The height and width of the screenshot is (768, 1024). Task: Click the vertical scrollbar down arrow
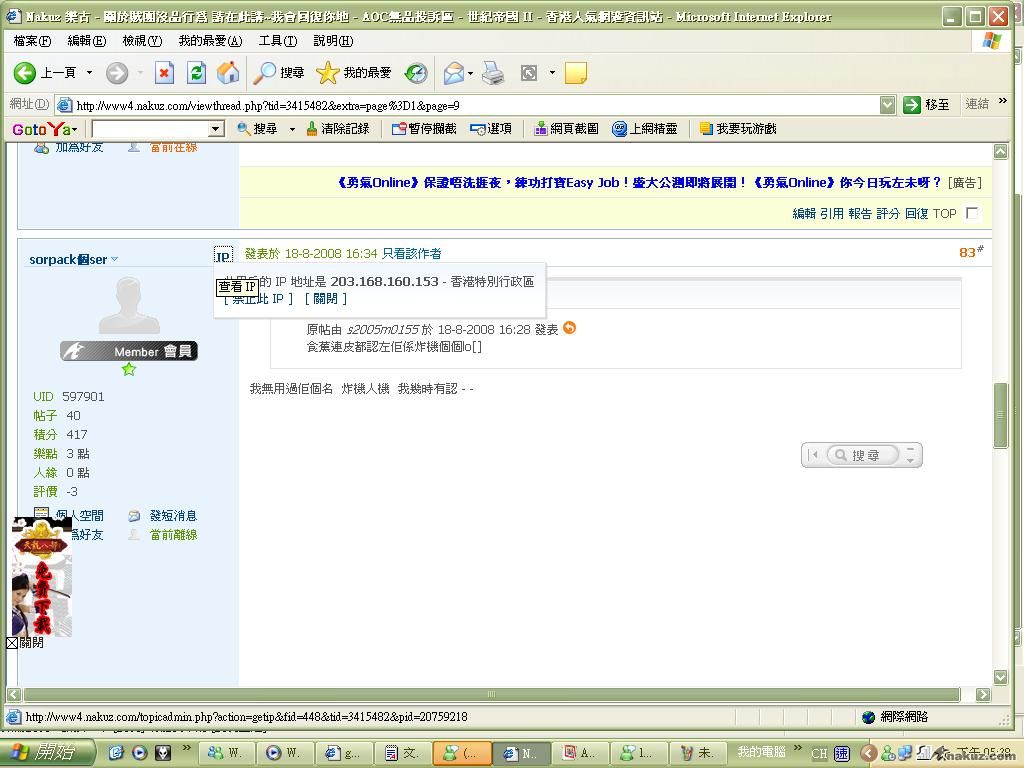[1000, 677]
